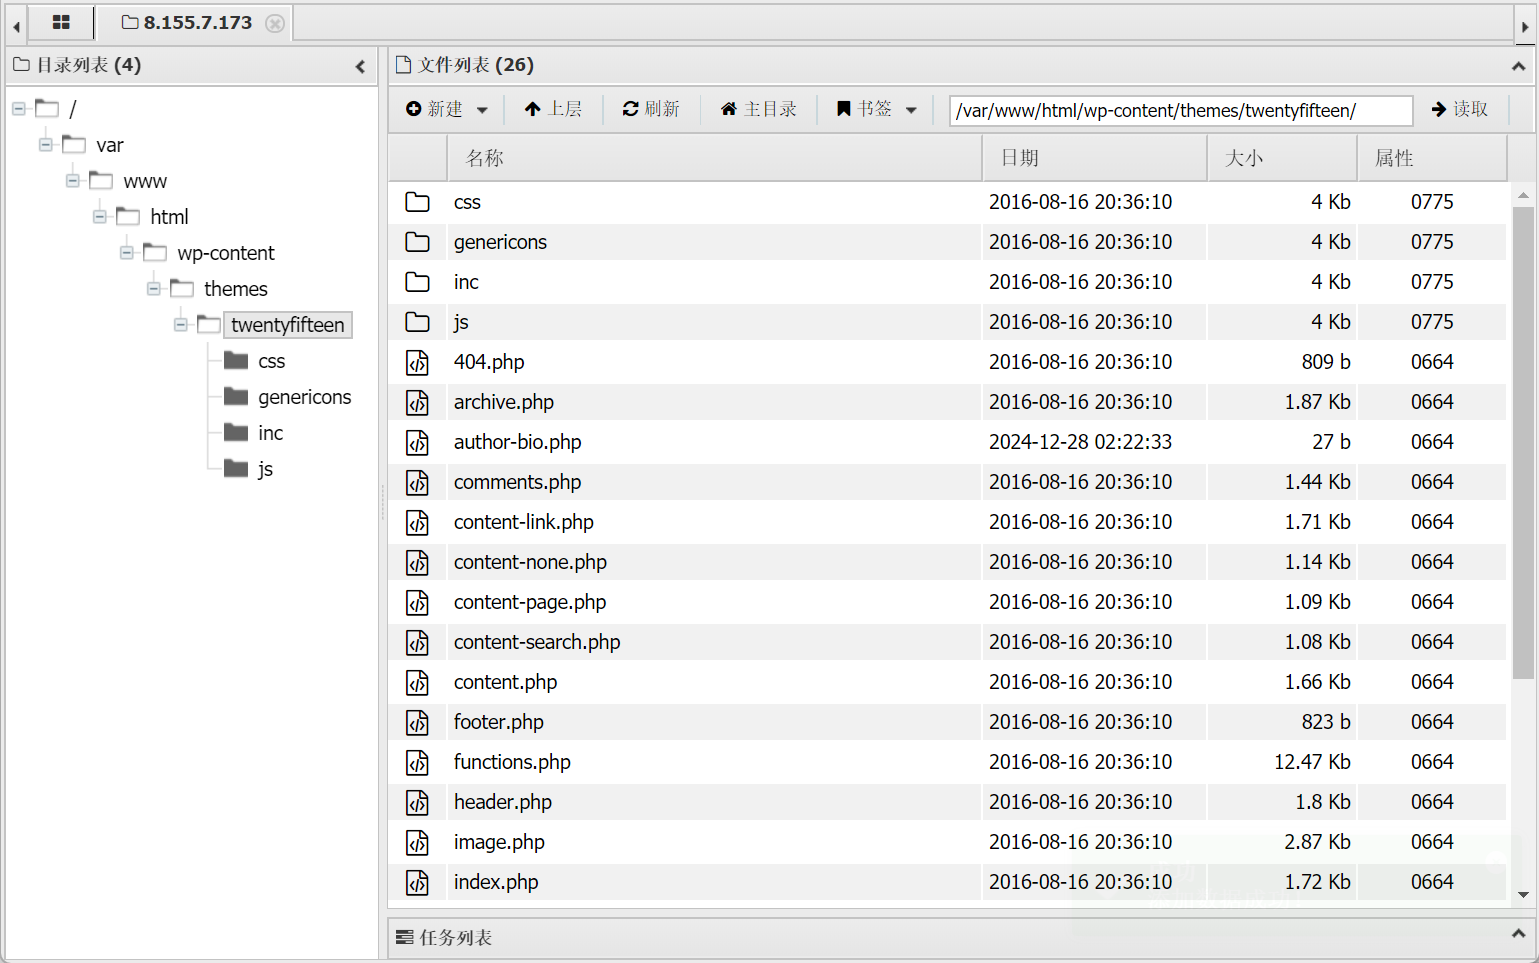Click the file list scrollbar thumb
The image size is (1539, 963).
(1523, 443)
